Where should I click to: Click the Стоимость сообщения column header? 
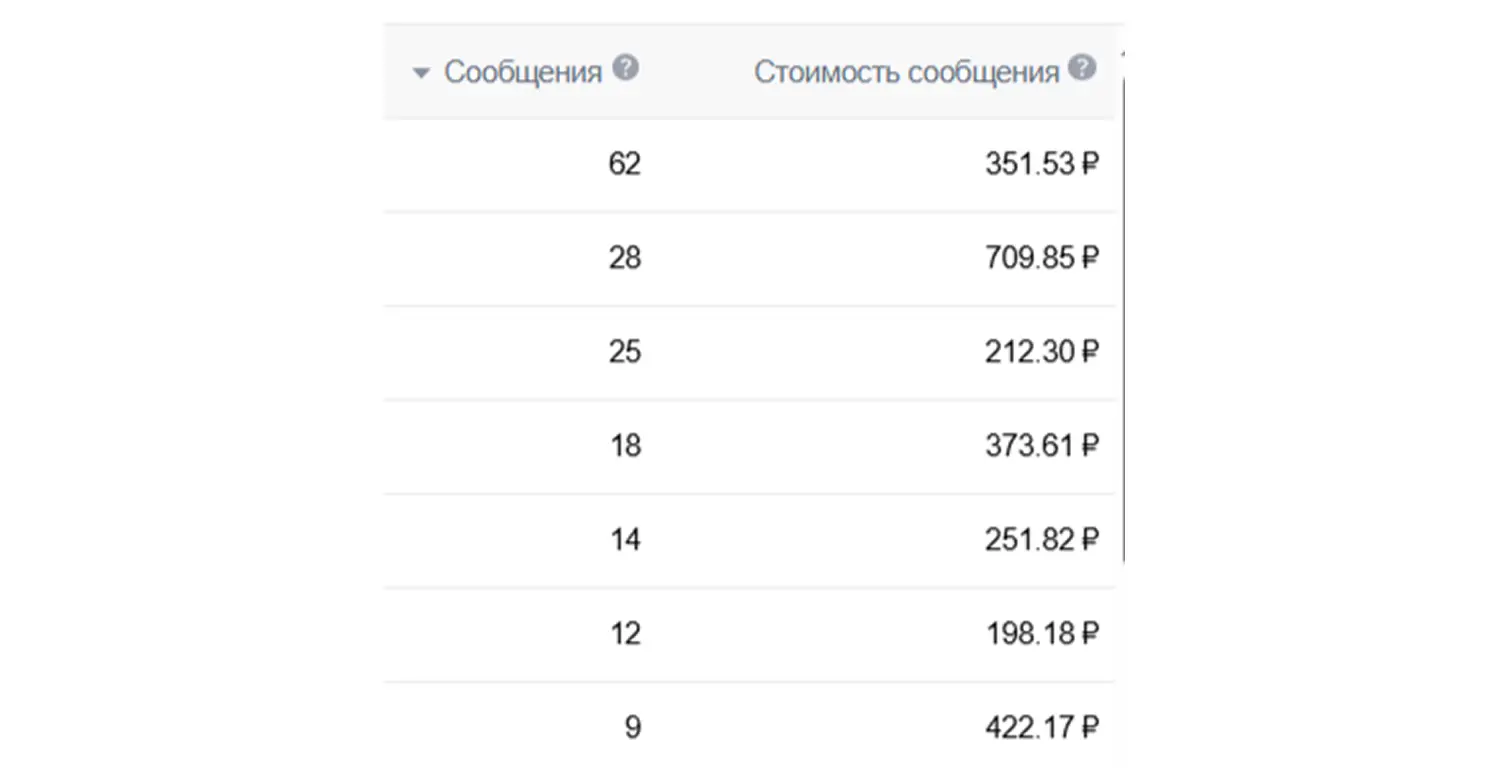[906, 72]
